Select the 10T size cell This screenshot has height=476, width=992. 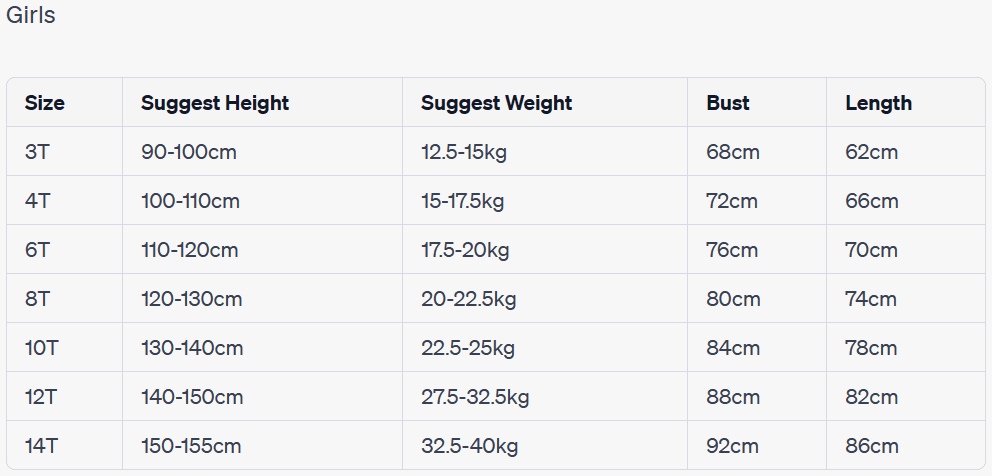click(x=42, y=348)
